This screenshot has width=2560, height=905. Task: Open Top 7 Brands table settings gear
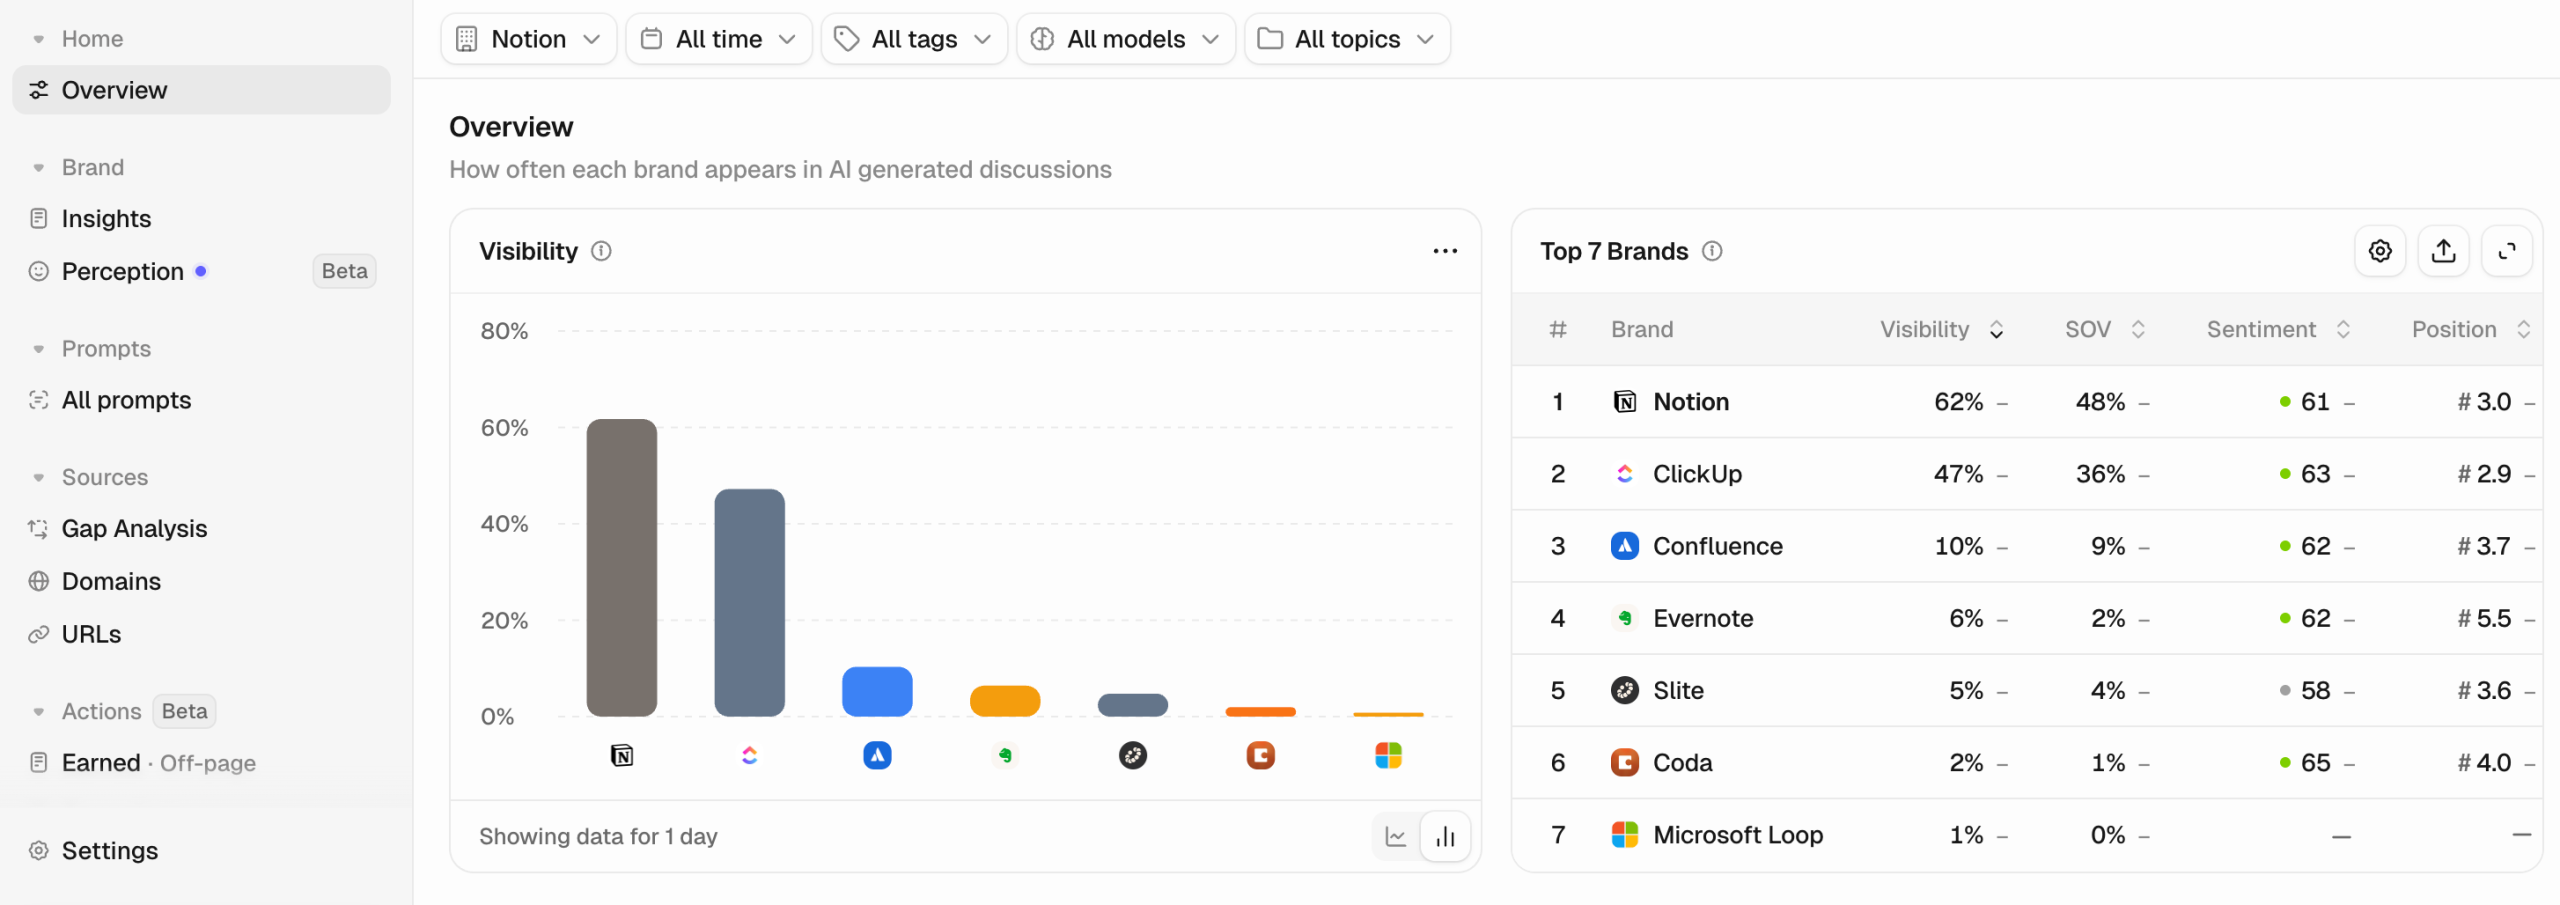[x=2380, y=251]
